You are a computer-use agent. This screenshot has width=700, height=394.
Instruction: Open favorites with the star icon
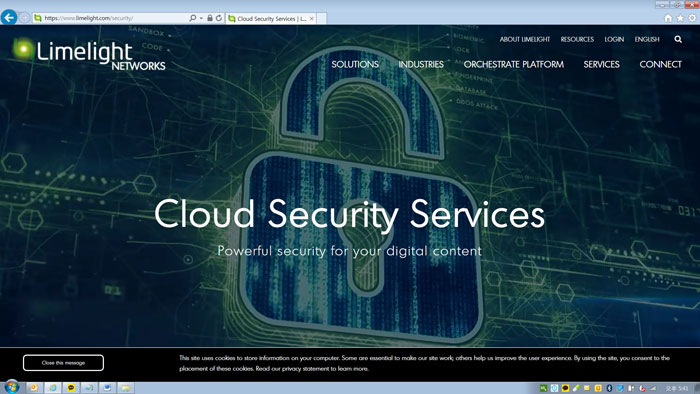click(680, 18)
